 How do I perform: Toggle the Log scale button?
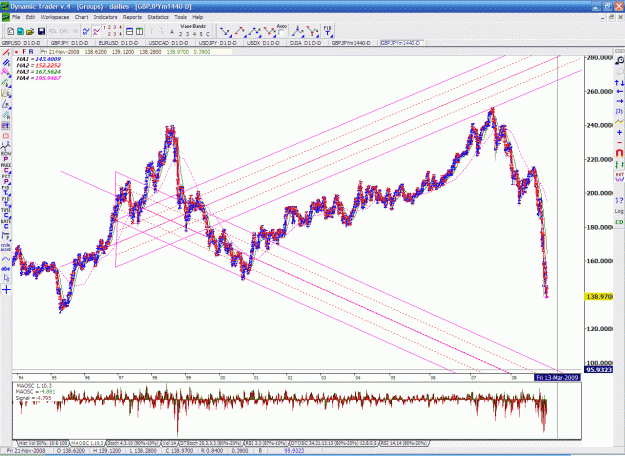619,211
